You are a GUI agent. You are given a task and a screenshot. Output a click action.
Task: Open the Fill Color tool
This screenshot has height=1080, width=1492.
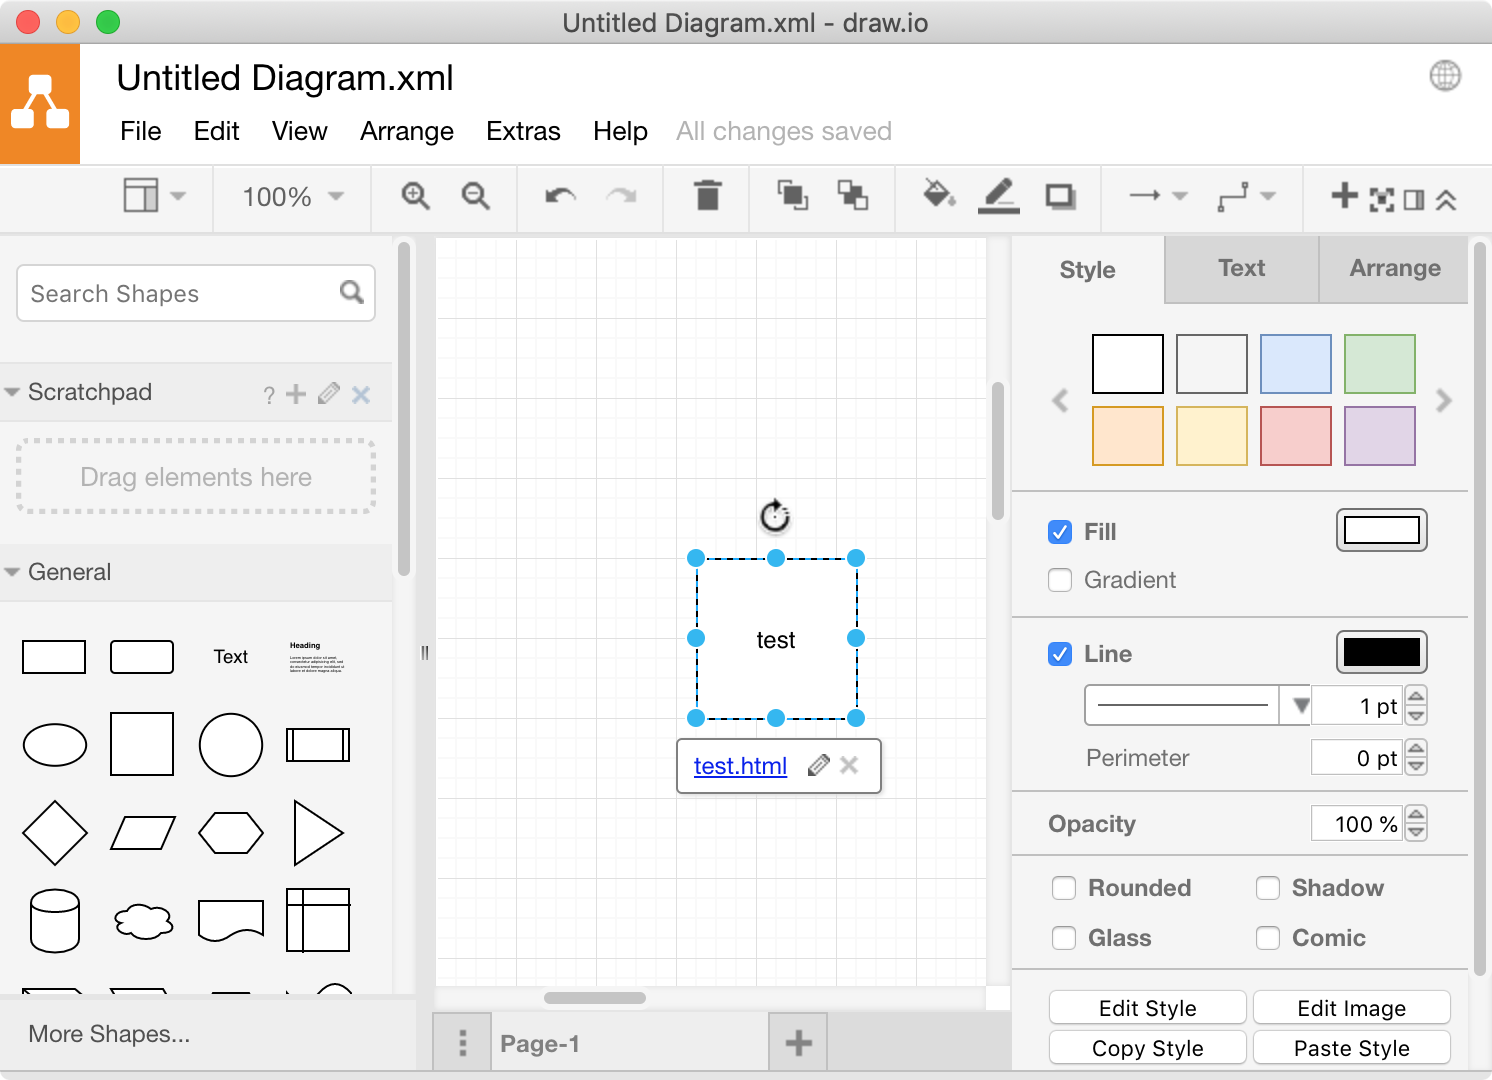pos(936,197)
